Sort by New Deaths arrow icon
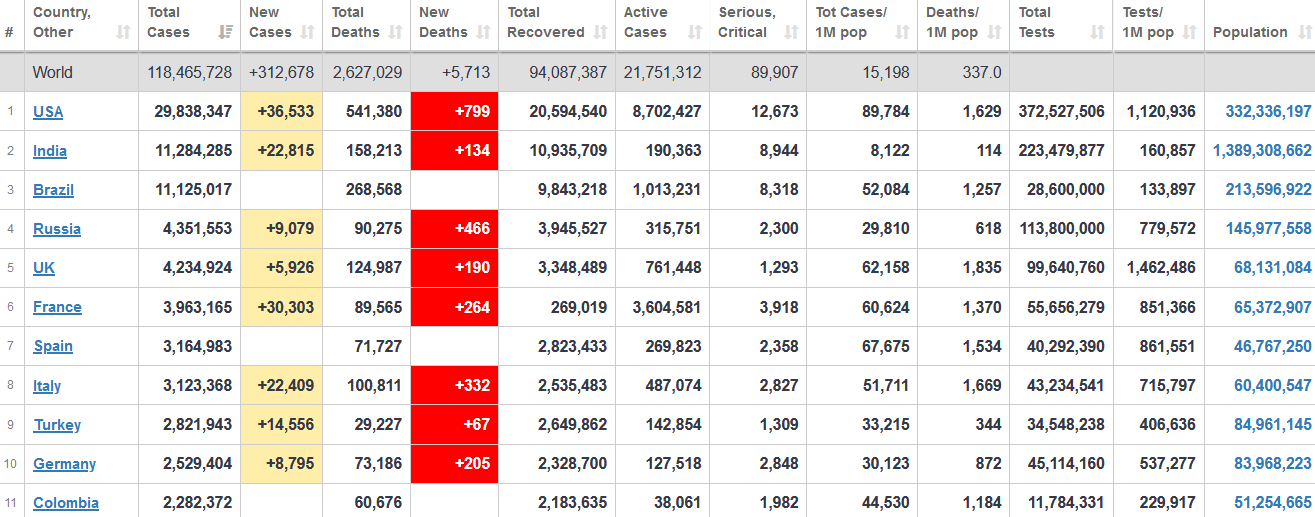The width and height of the screenshot is (1315, 517). (483, 32)
